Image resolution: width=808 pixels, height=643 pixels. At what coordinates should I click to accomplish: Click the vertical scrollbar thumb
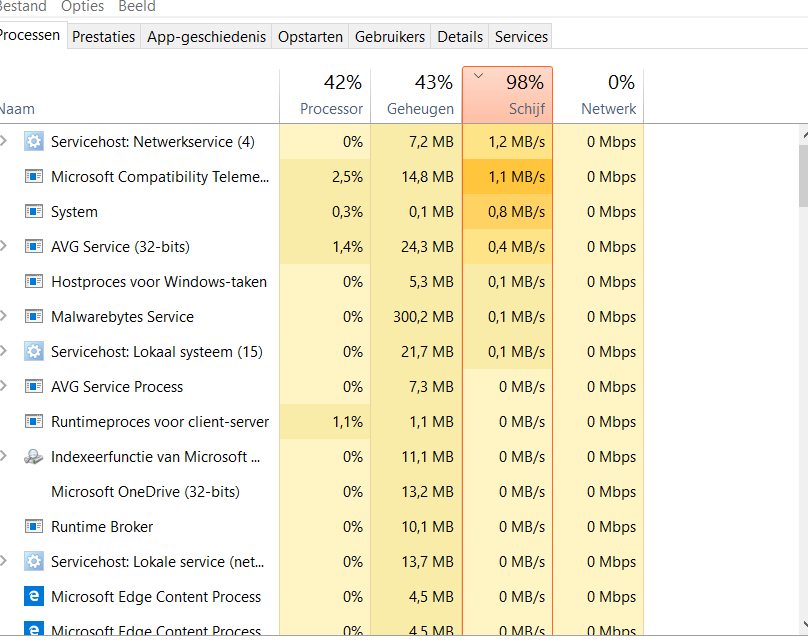coord(803,175)
